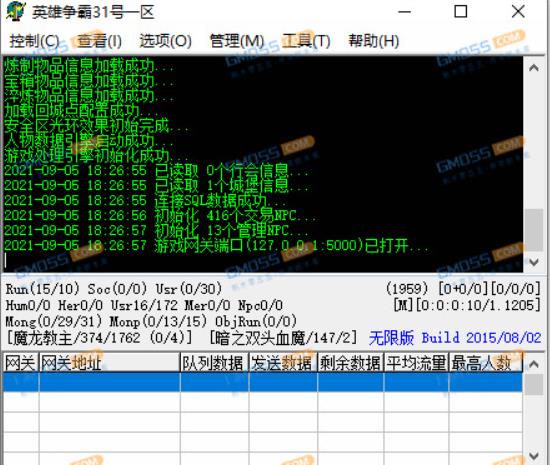
Task: Click the log line 安全区光环效果初始完成
Action: [x=97, y=126]
